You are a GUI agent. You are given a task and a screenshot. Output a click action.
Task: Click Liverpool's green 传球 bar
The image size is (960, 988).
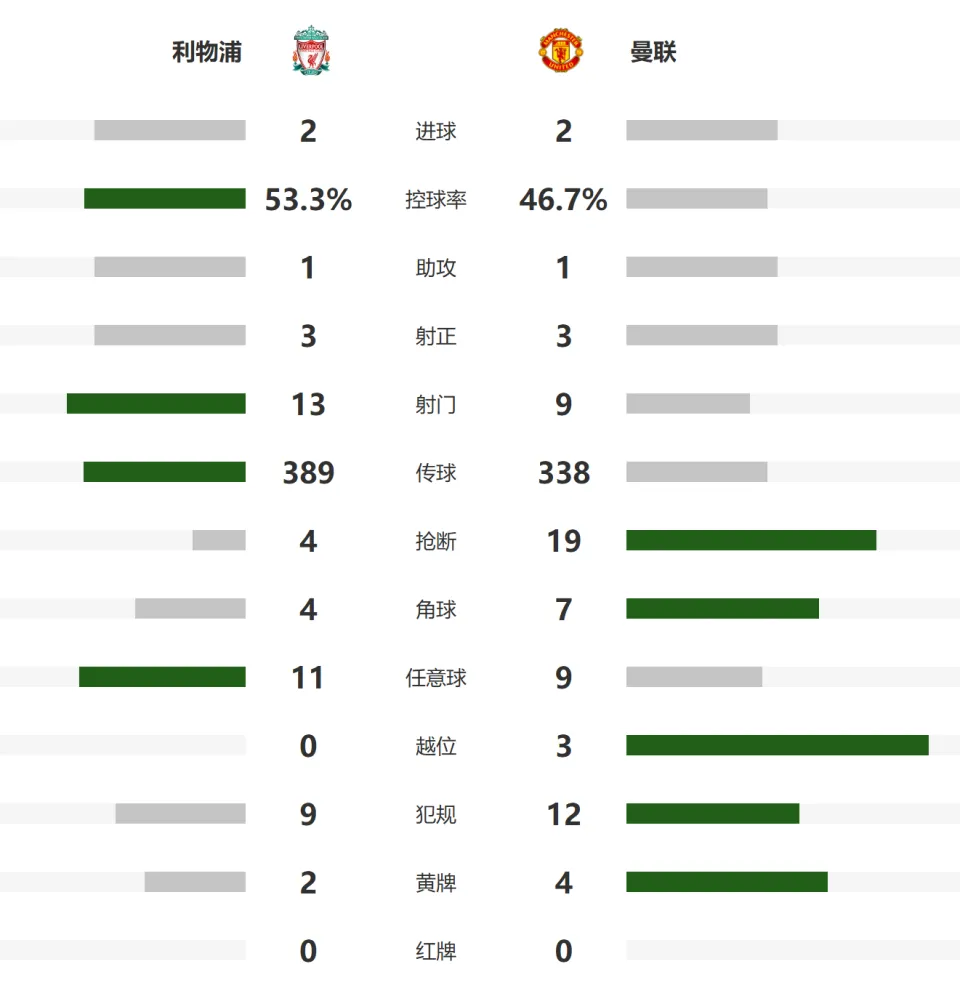[x=164, y=471]
